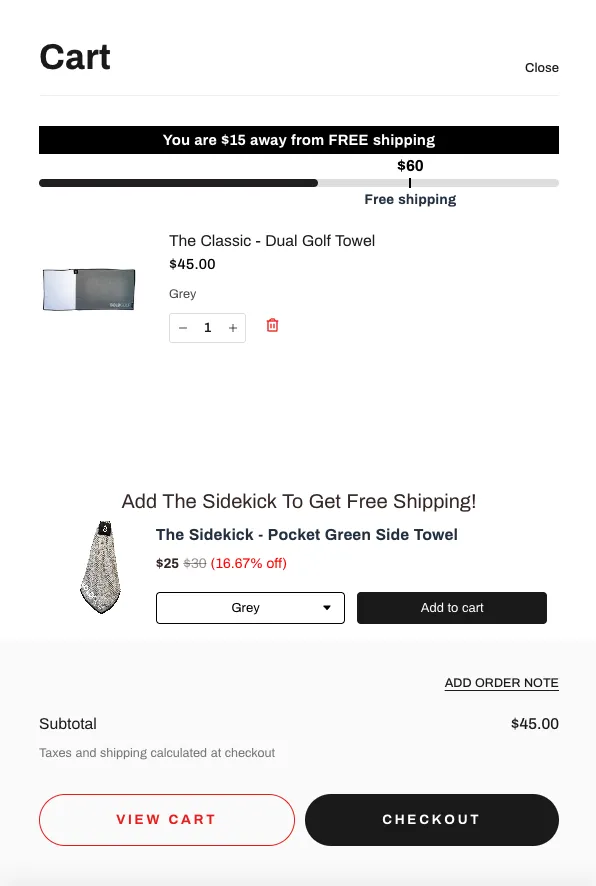596x886 pixels.
Task: Click the Sidekick towel product image
Action: pos(102,567)
